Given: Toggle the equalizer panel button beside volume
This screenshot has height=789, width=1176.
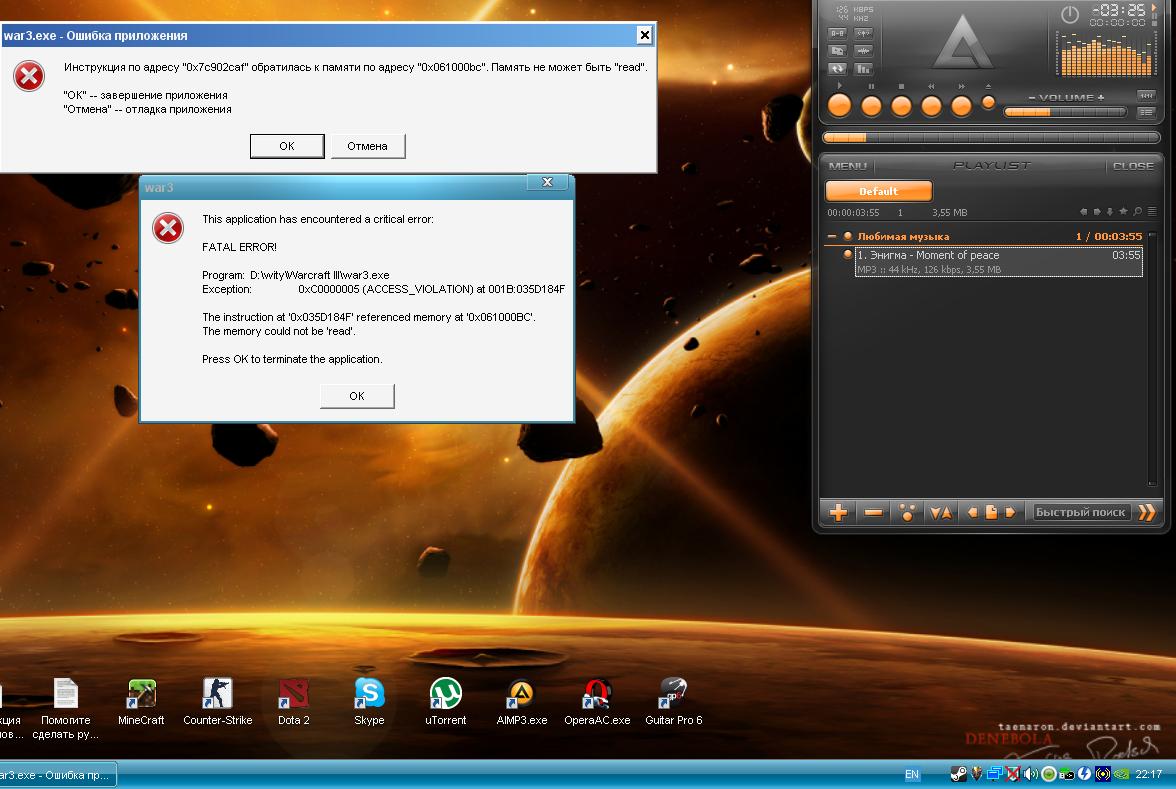Looking at the screenshot, I should coord(1145,95).
